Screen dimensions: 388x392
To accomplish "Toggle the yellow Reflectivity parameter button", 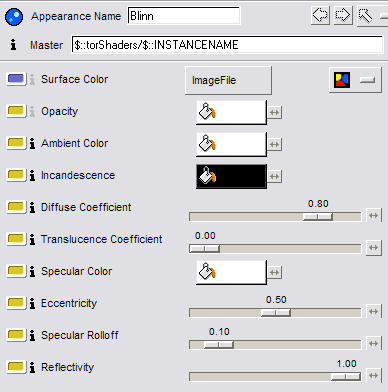I will pyautogui.click(x=16, y=367).
